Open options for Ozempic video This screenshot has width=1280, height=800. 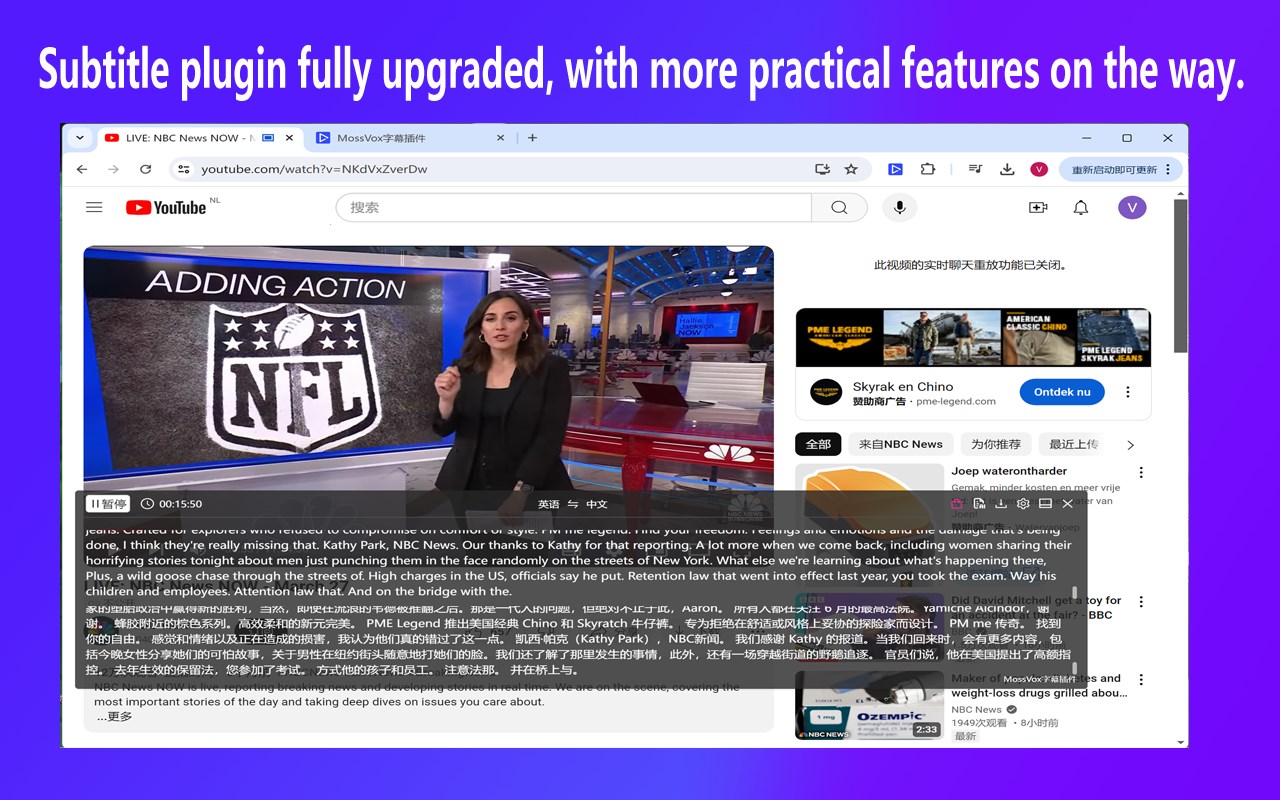coord(1141,680)
